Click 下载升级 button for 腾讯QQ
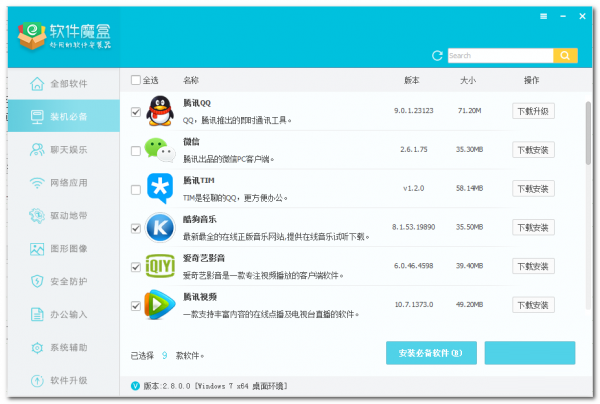The width and height of the screenshot is (600, 404). click(533, 111)
